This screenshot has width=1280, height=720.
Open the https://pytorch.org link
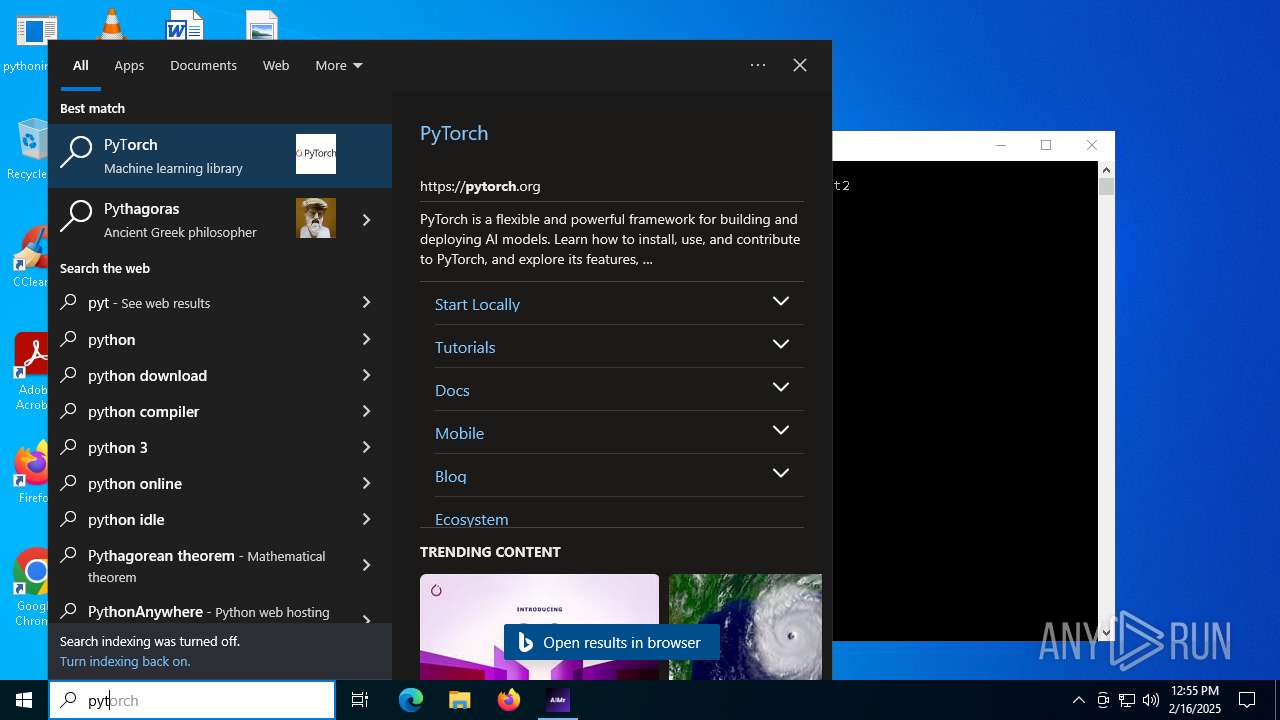(x=480, y=186)
